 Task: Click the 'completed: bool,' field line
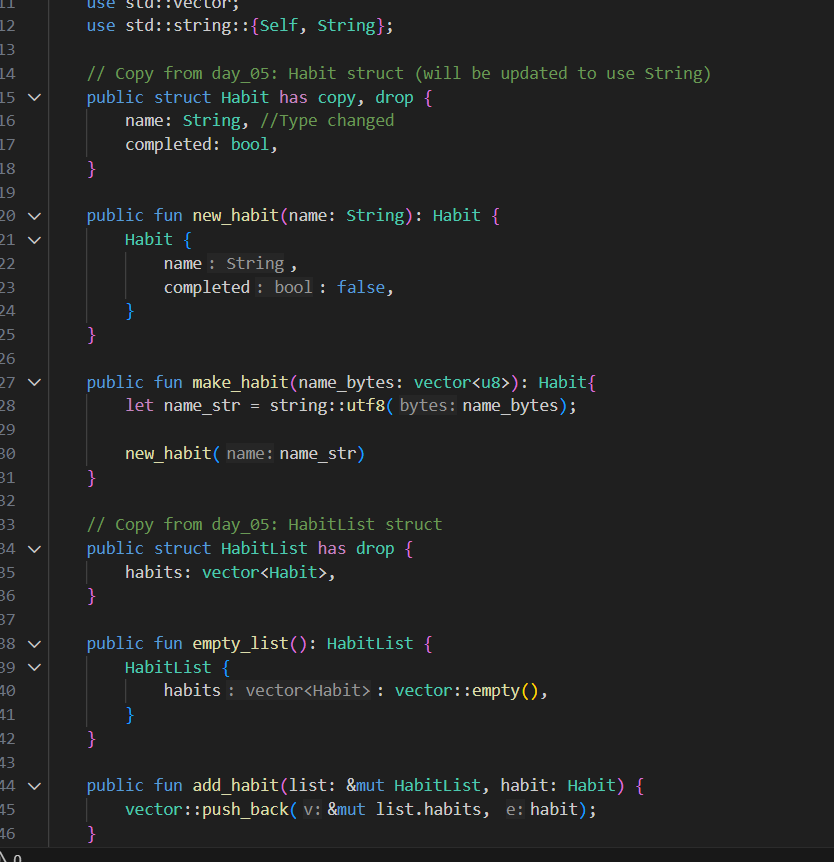pyautogui.click(x=201, y=145)
